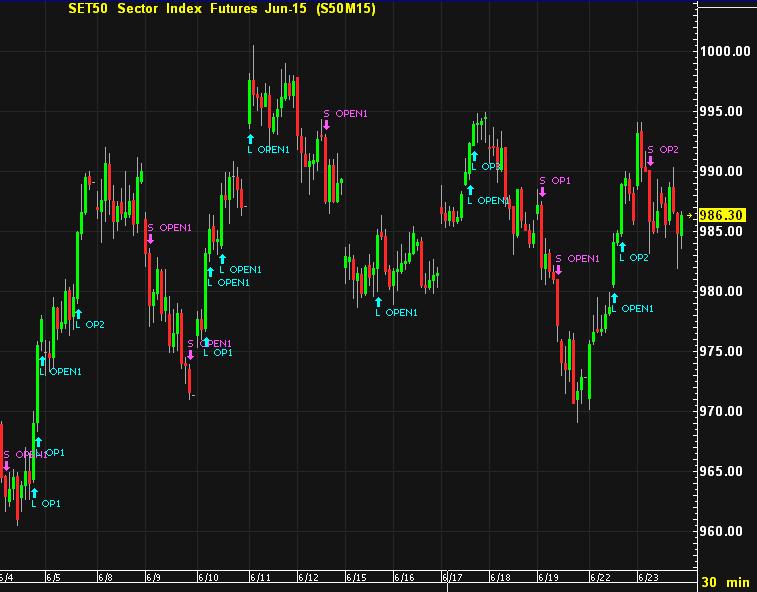
Task: Select the L OPEN1 arrow above 6/11
Action: tap(250, 138)
